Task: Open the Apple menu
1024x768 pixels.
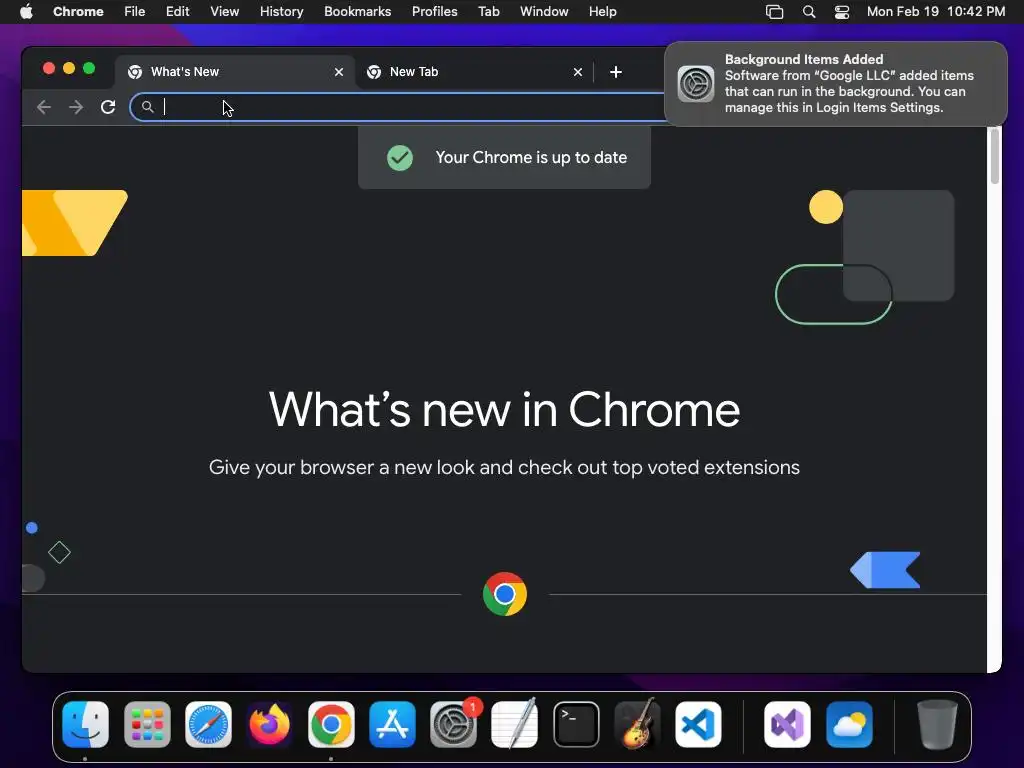Action: click(26, 12)
